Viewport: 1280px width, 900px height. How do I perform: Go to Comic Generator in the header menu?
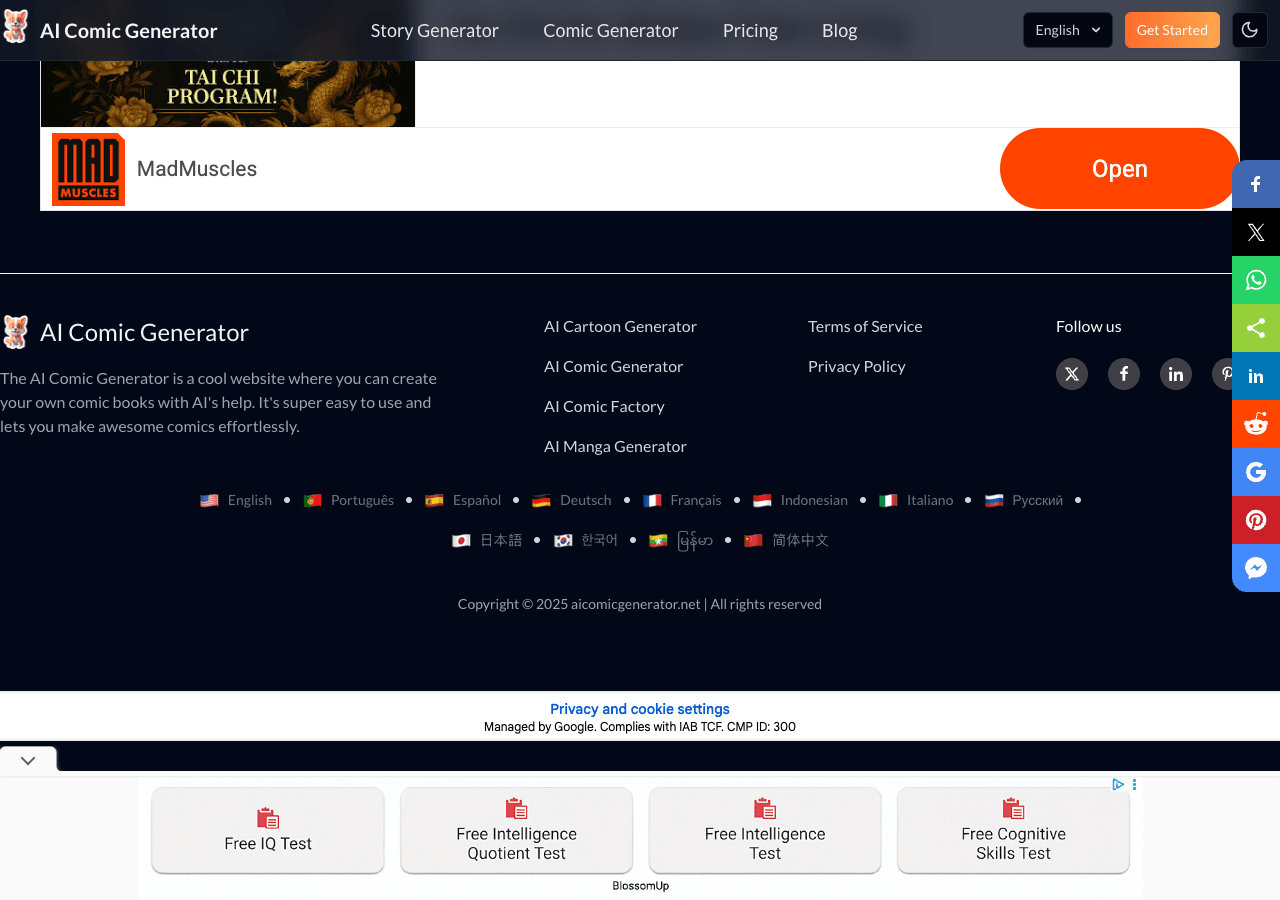(610, 30)
